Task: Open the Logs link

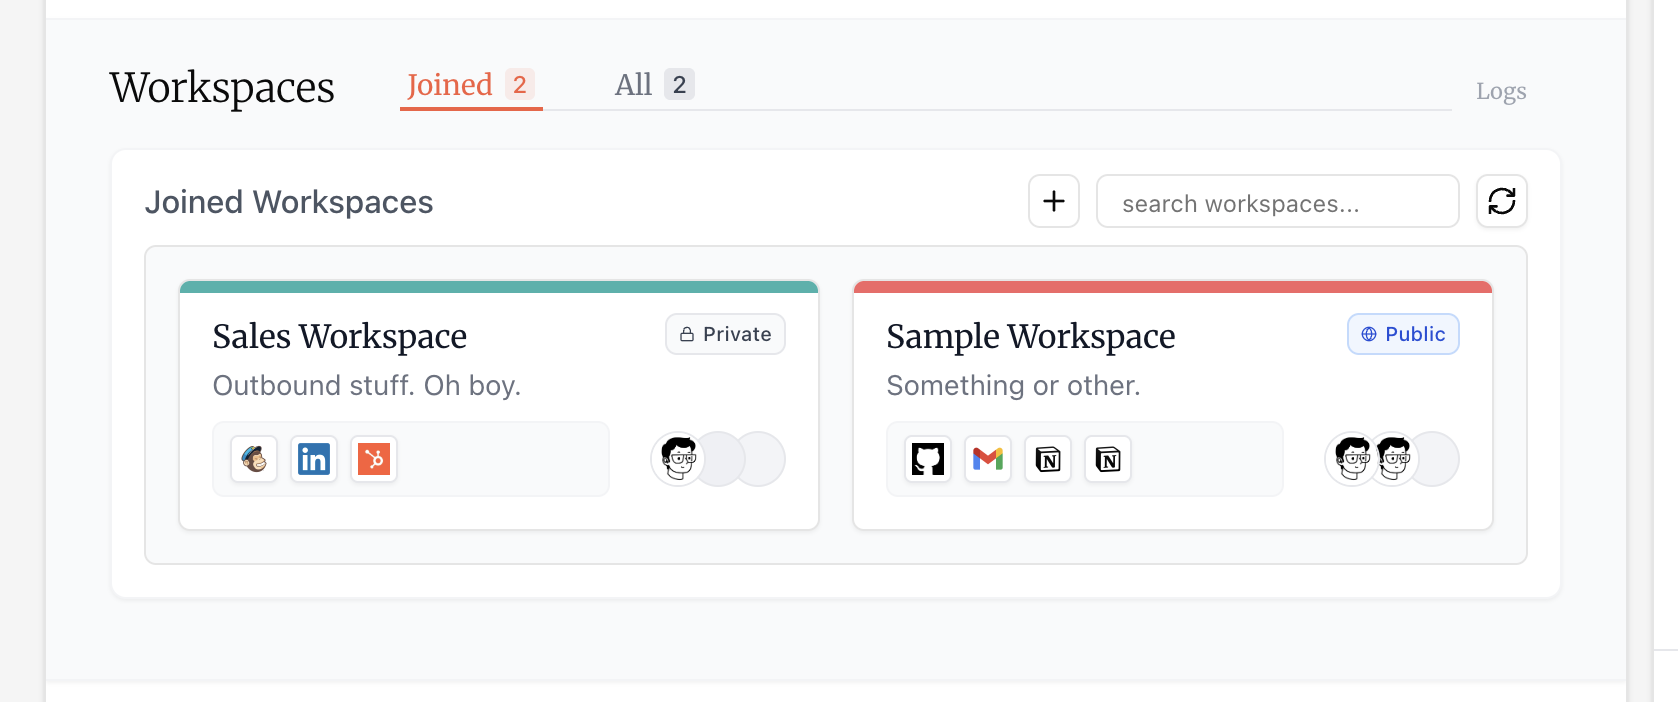Action: pyautogui.click(x=1500, y=92)
